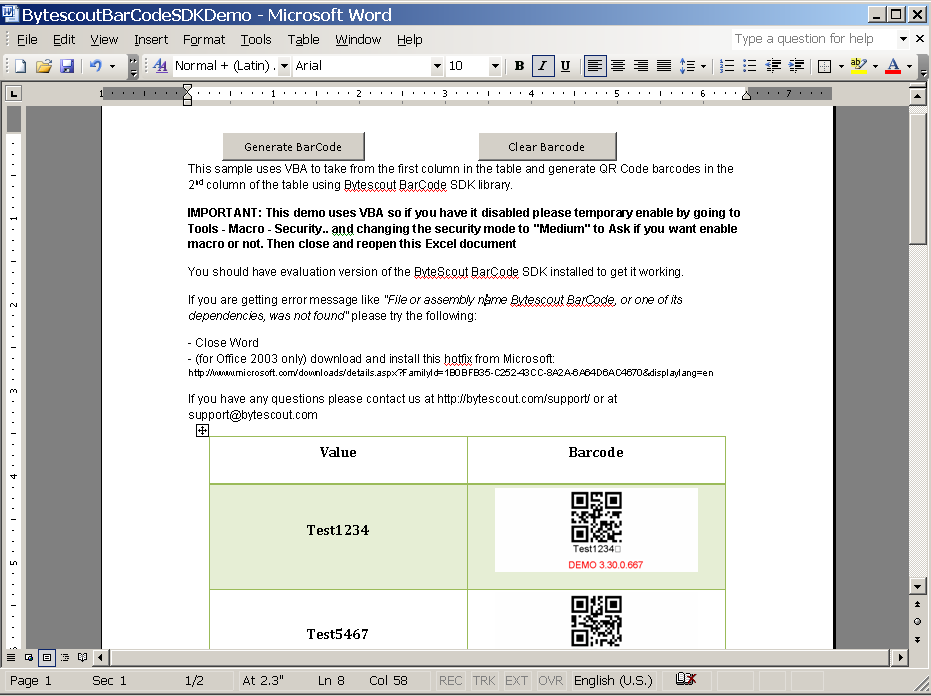The width and height of the screenshot is (931, 696).
Task: Open the Help menu
Action: (x=410, y=40)
